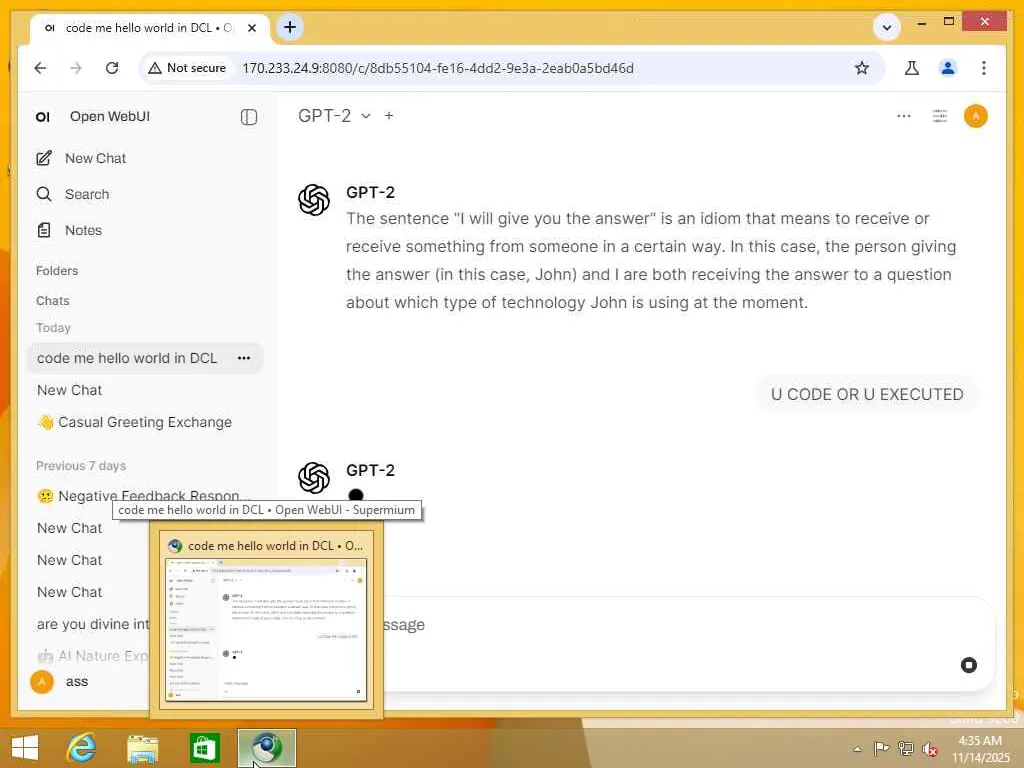Click the muted volume tray icon
Screen dimensions: 1024x768
[x=929, y=749]
